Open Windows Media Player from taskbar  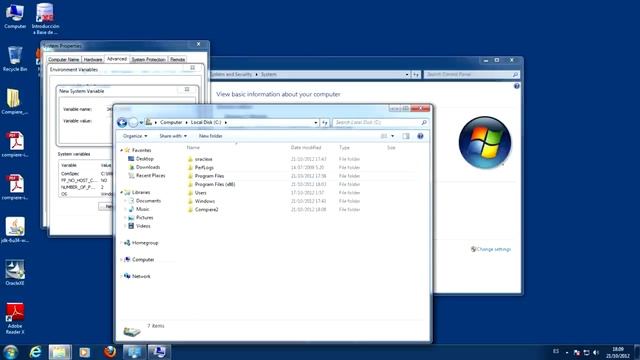[x=84, y=352]
